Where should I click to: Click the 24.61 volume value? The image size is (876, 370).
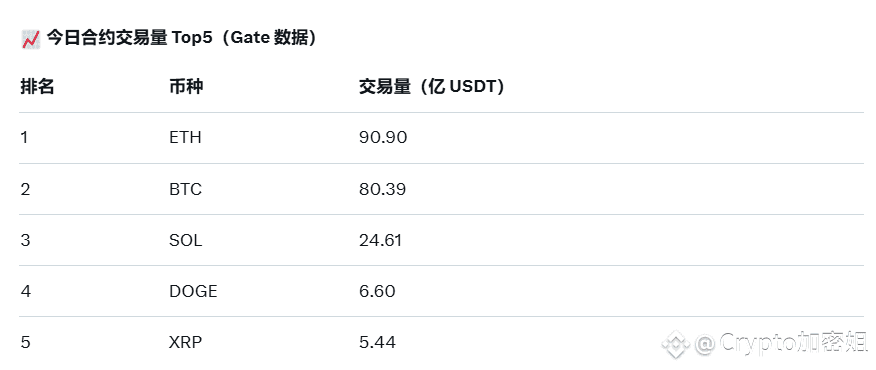click(380, 240)
